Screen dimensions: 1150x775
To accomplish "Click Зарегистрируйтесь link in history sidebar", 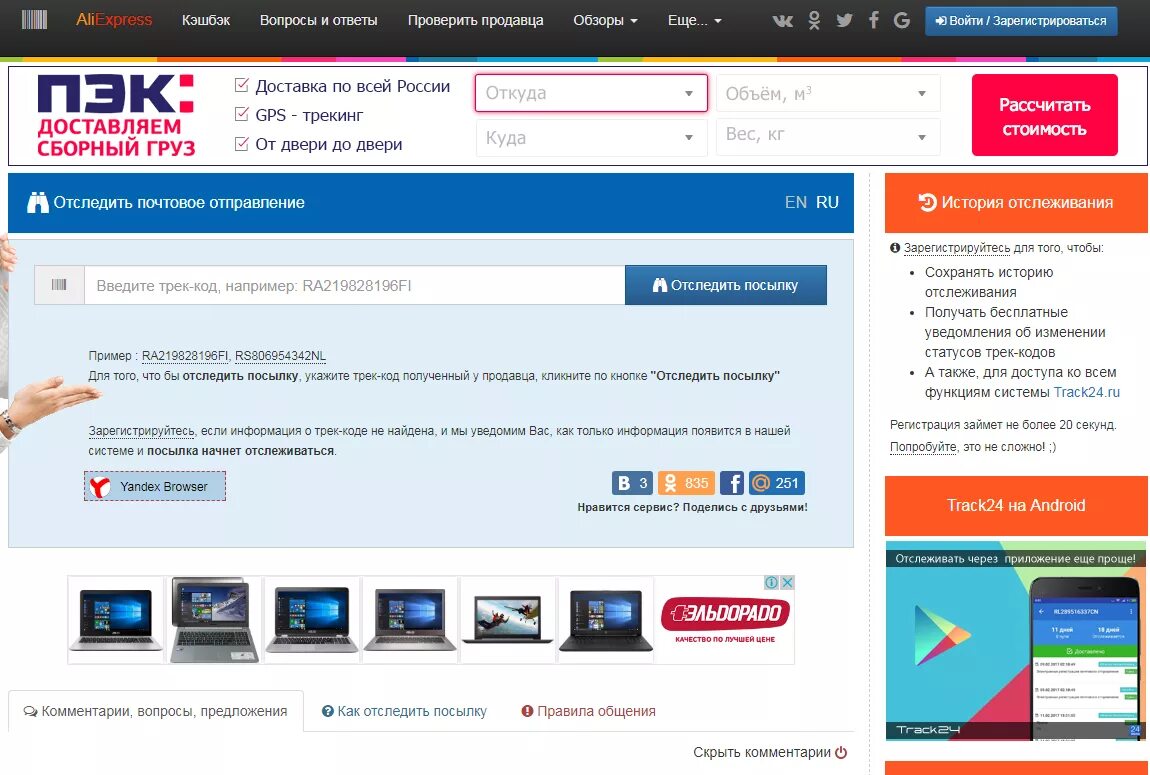I will [x=957, y=248].
